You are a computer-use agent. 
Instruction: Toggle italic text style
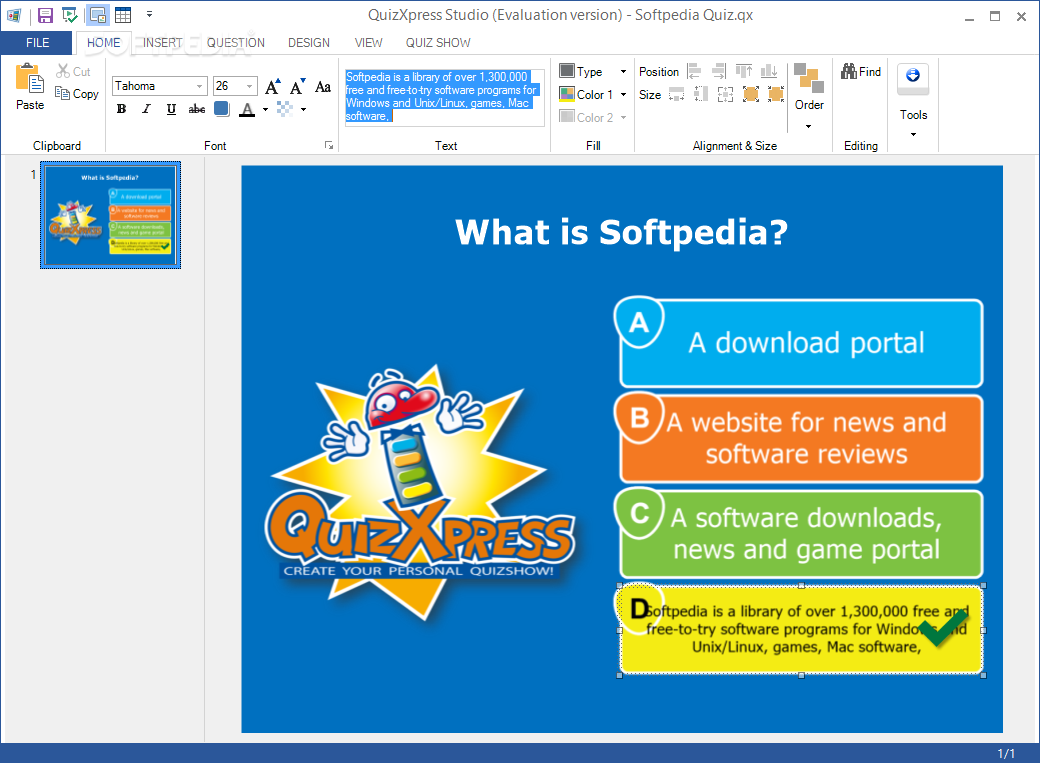pos(146,109)
